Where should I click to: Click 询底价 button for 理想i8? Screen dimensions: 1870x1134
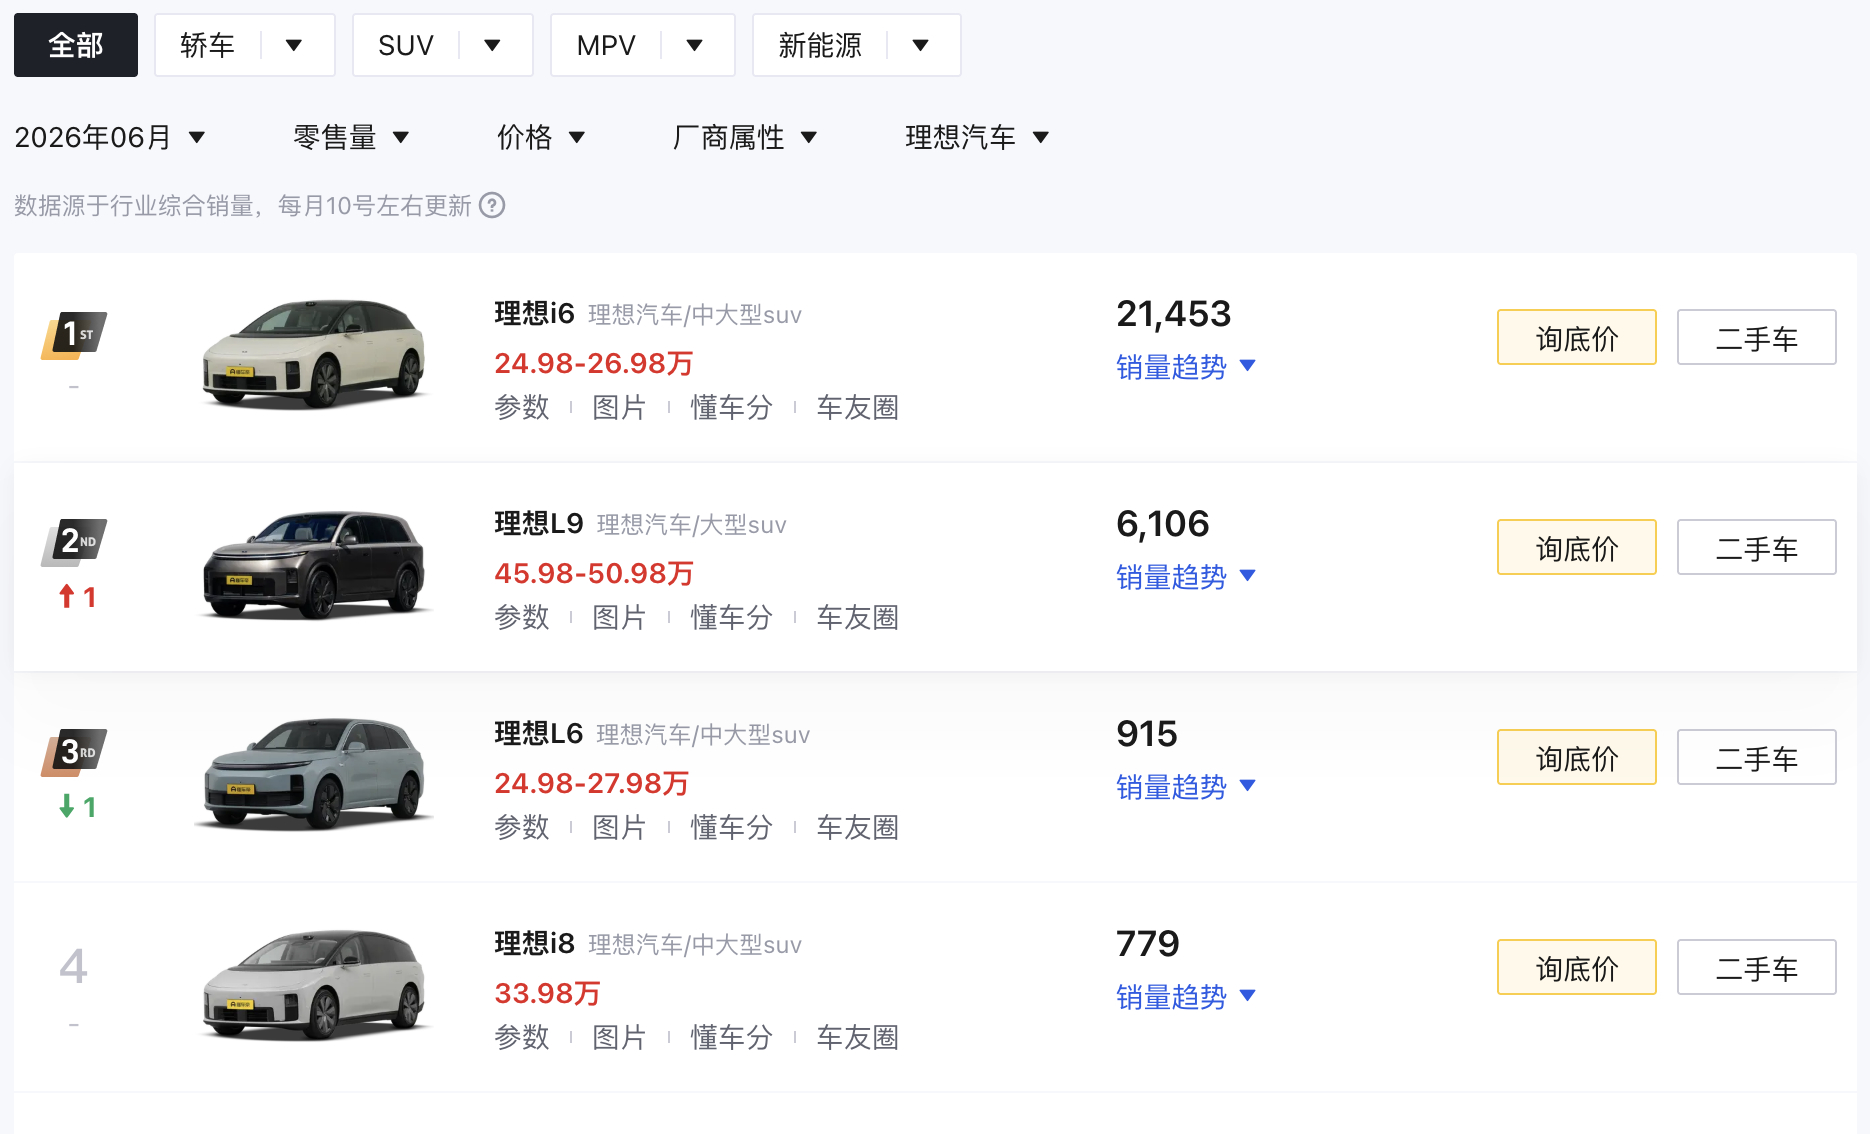tap(1577, 968)
